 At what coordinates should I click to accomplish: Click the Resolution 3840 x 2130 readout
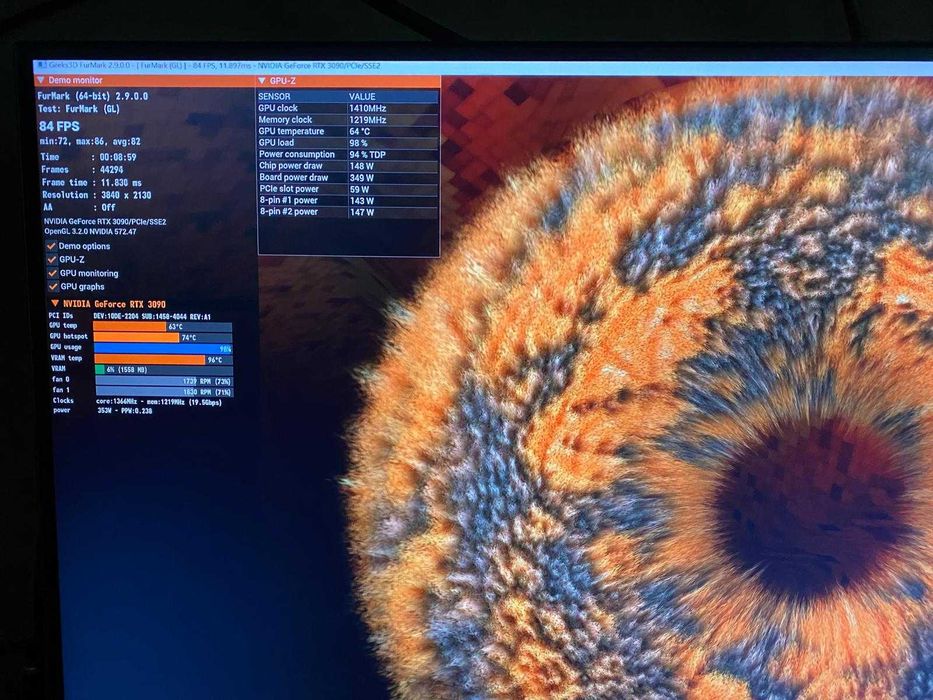pos(97,195)
